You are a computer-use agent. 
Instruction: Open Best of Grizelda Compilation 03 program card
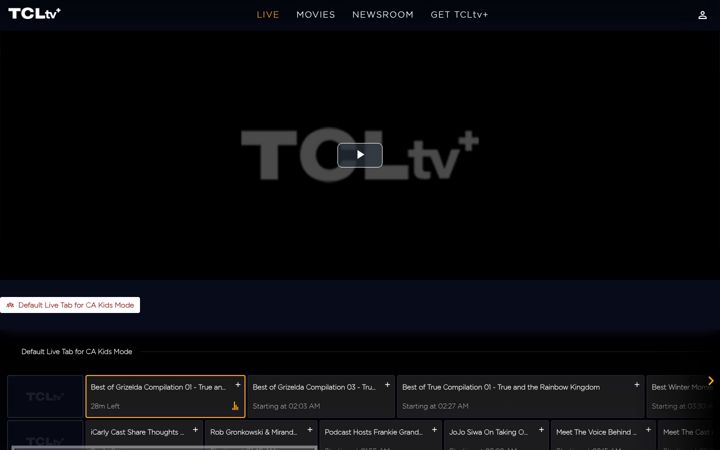(x=321, y=396)
